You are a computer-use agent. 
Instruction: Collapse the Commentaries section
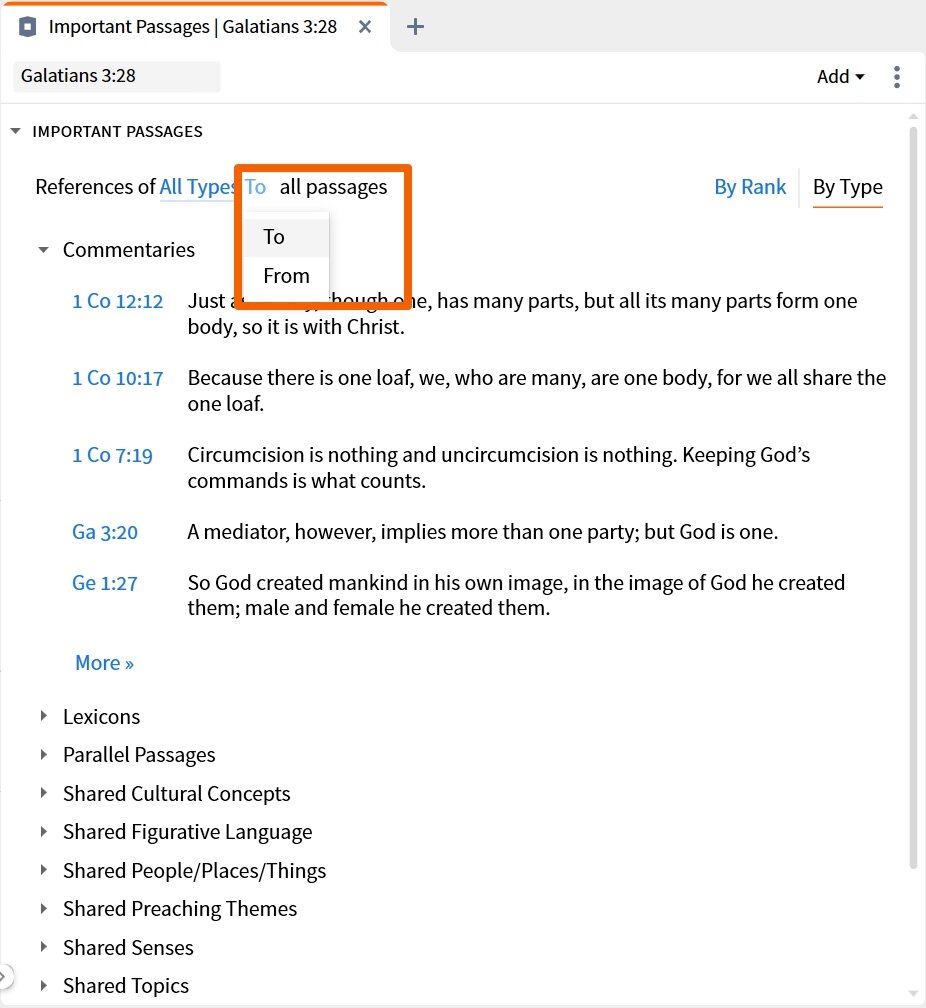[42, 250]
